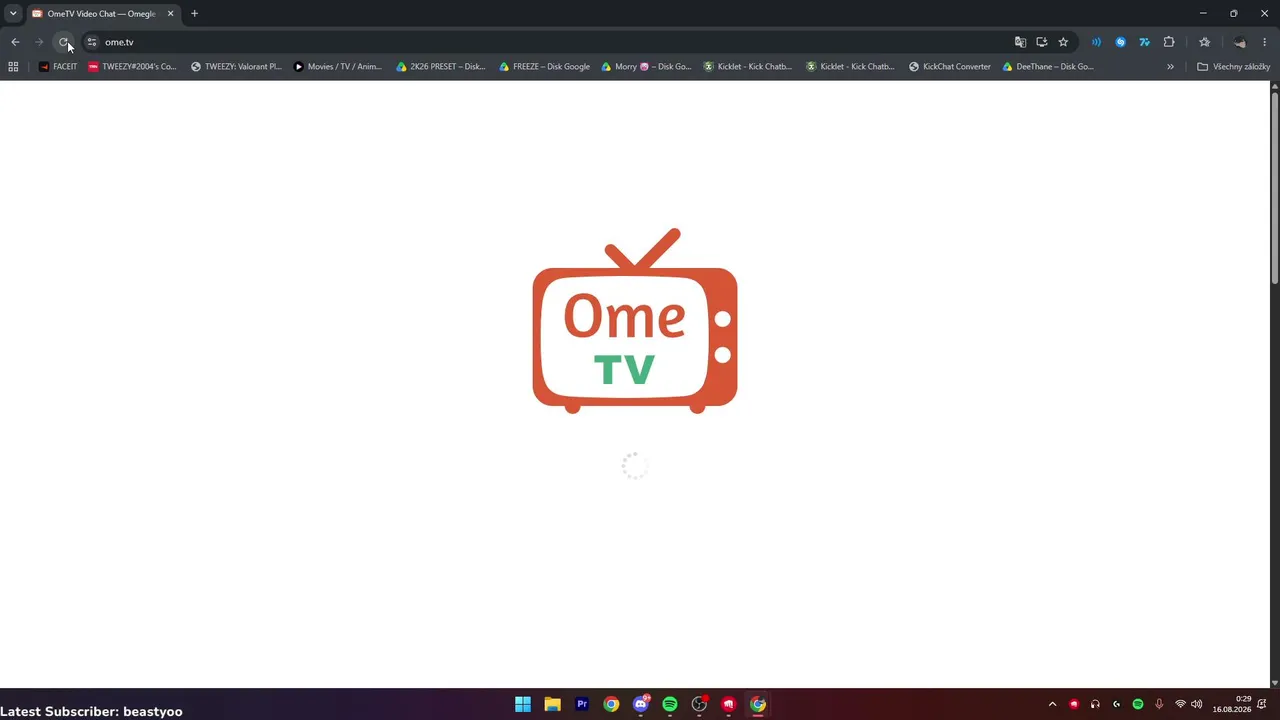1280x720 pixels.
Task: Open Spotify from the taskbar
Action: (670, 704)
